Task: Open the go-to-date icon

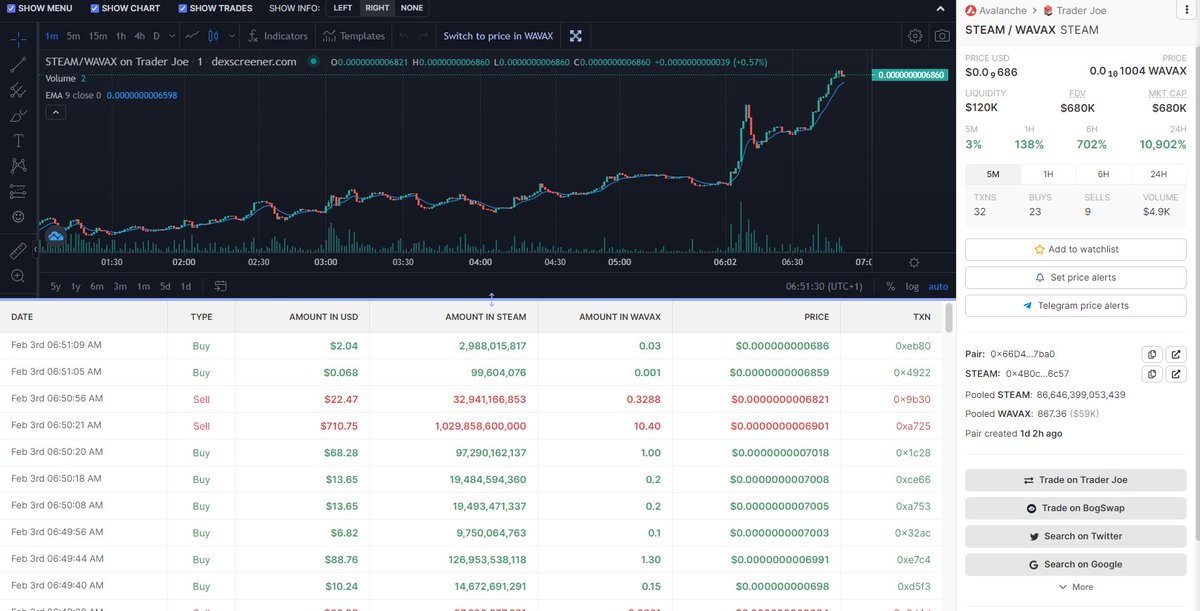Action: click(220, 286)
